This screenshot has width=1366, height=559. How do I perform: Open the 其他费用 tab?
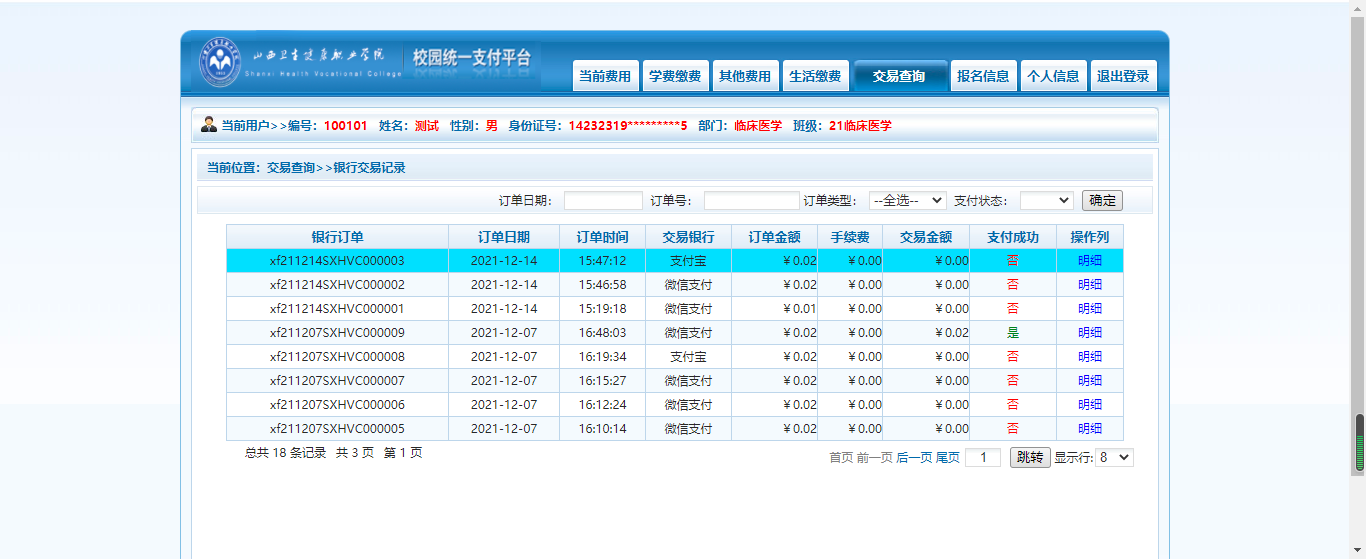(x=745, y=76)
